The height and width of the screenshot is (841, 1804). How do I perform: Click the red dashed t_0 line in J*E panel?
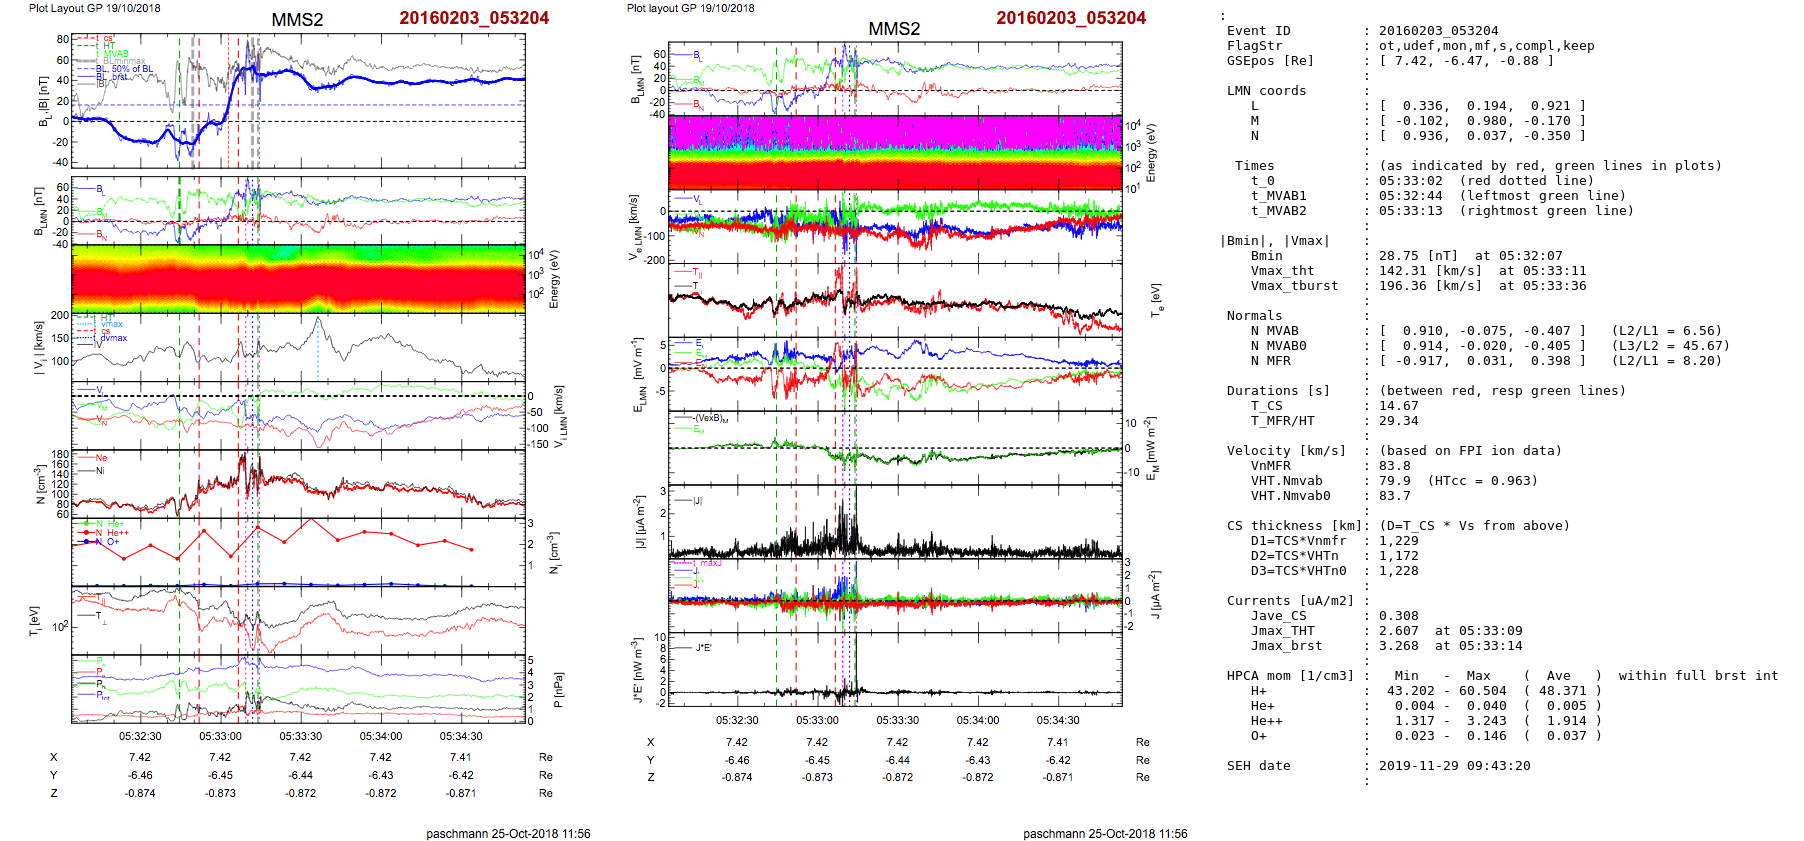point(796,670)
